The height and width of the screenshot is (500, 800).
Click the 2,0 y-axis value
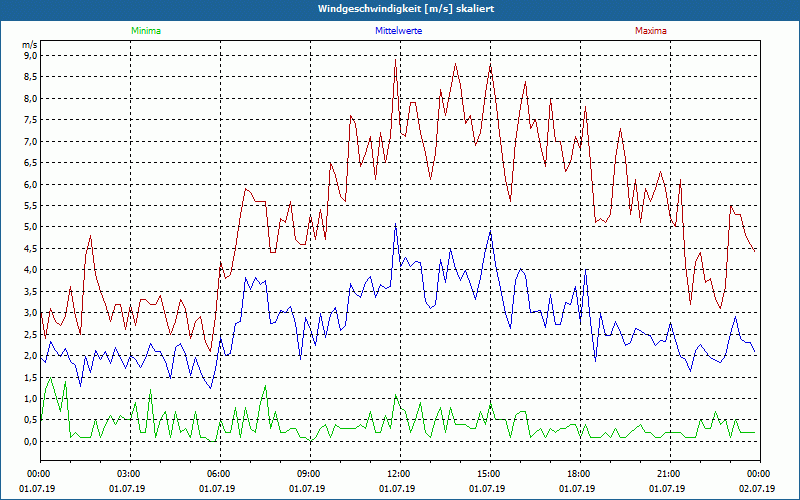click(x=30, y=355)
